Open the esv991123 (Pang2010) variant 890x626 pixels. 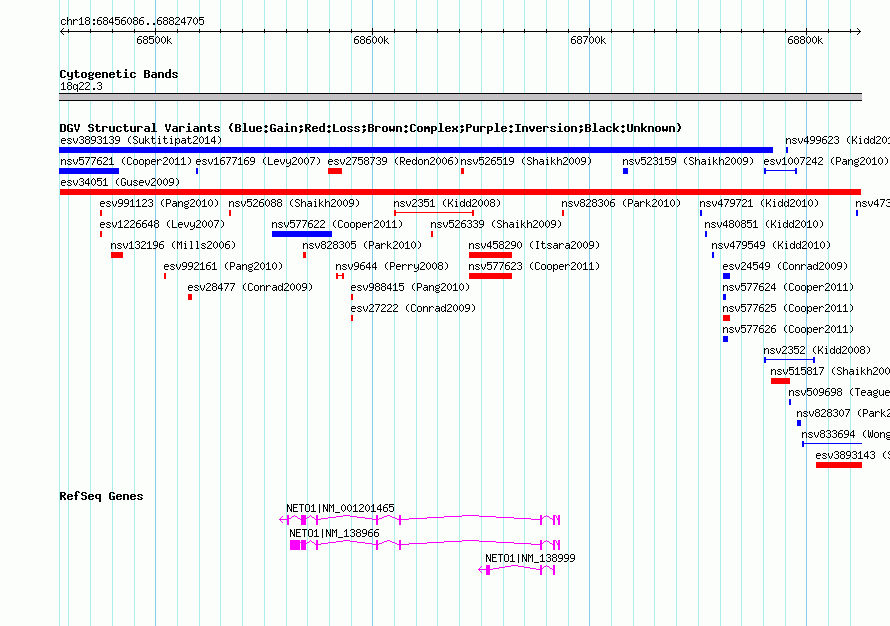click(159, 203)
